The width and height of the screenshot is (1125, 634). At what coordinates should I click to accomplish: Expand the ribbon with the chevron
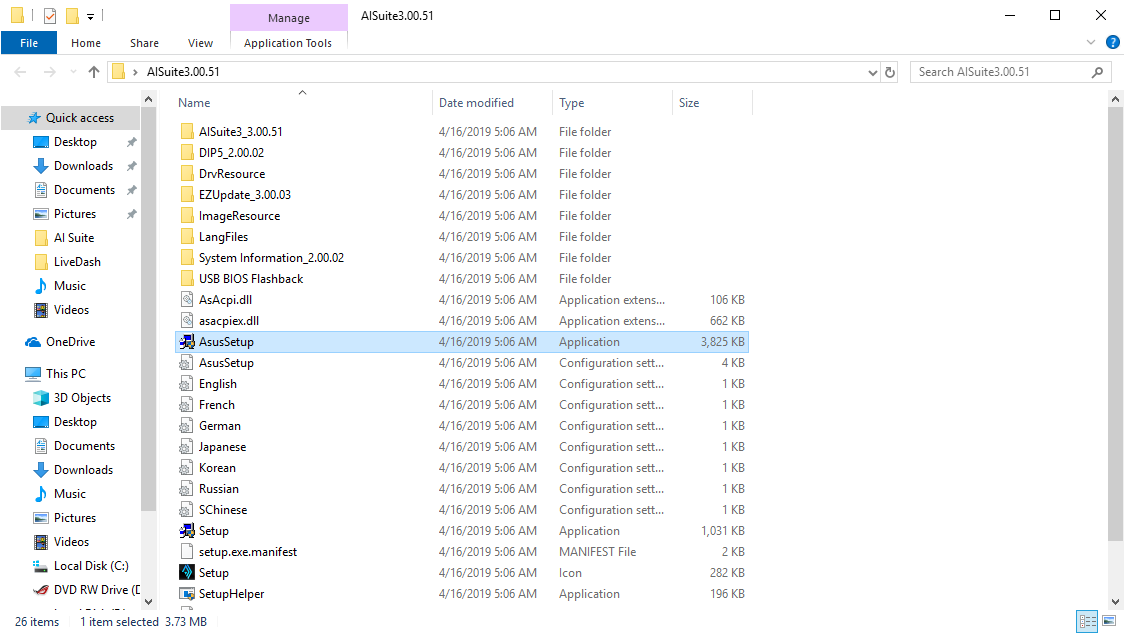coord(1091,42)
